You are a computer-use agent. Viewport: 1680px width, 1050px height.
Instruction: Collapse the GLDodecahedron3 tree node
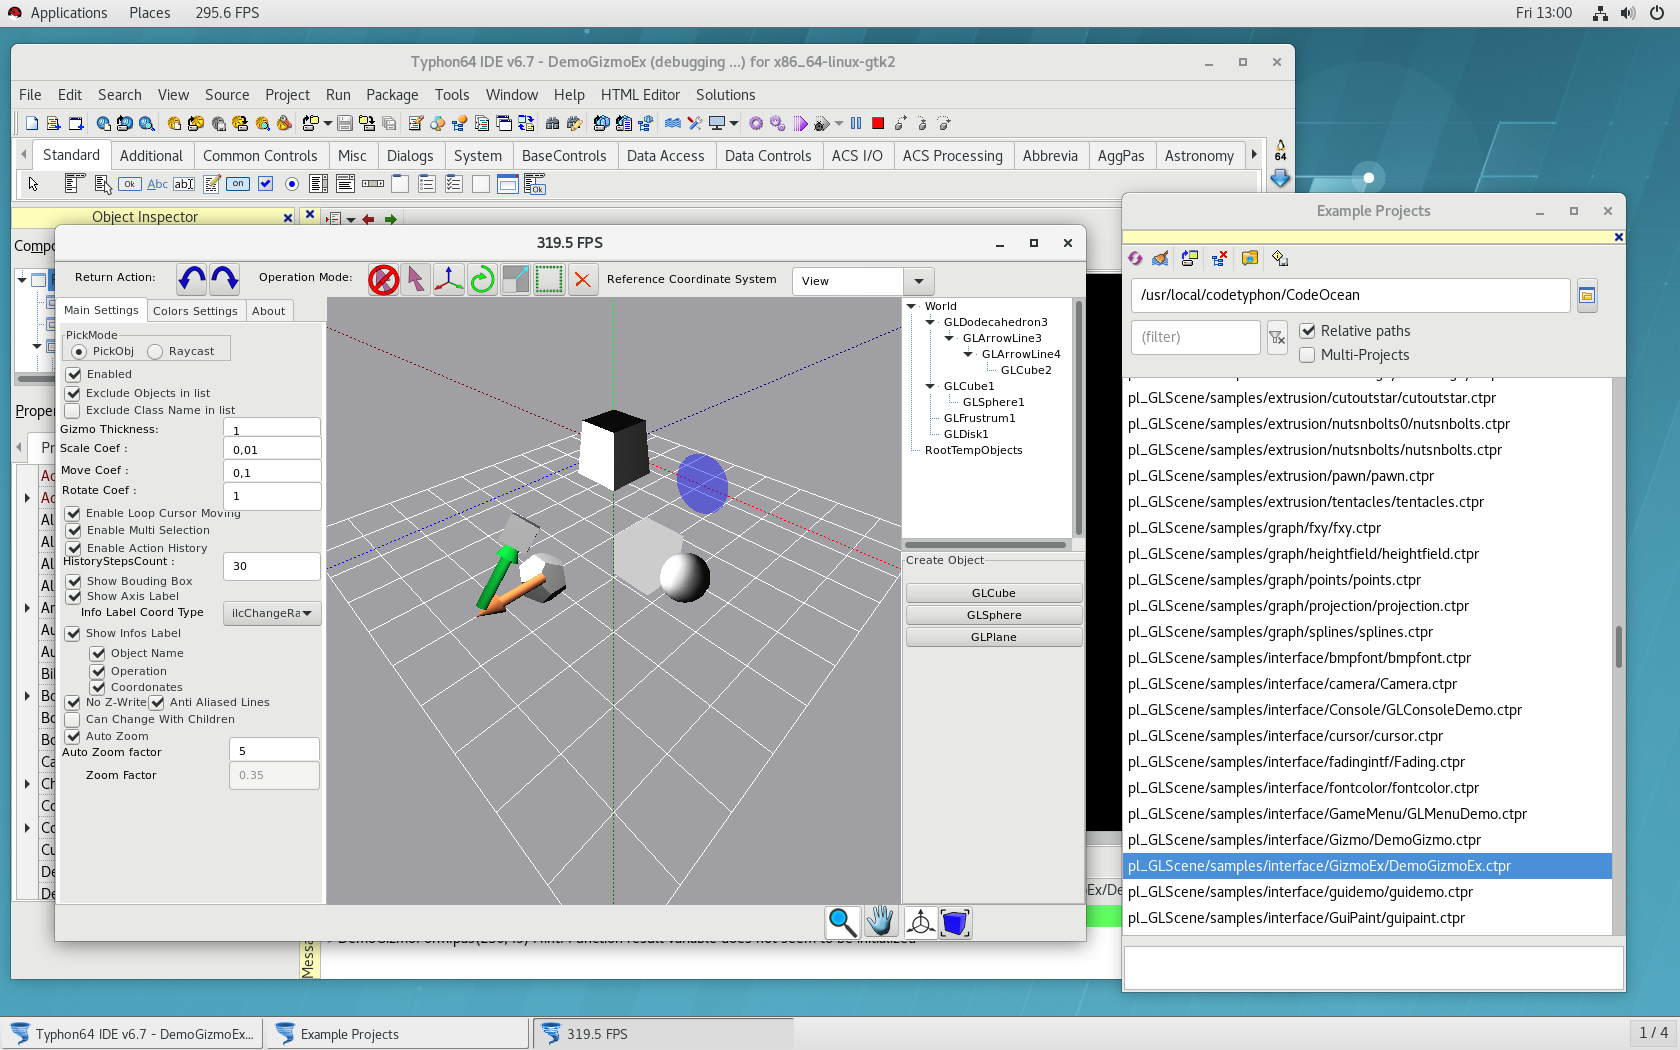[930, 322]
